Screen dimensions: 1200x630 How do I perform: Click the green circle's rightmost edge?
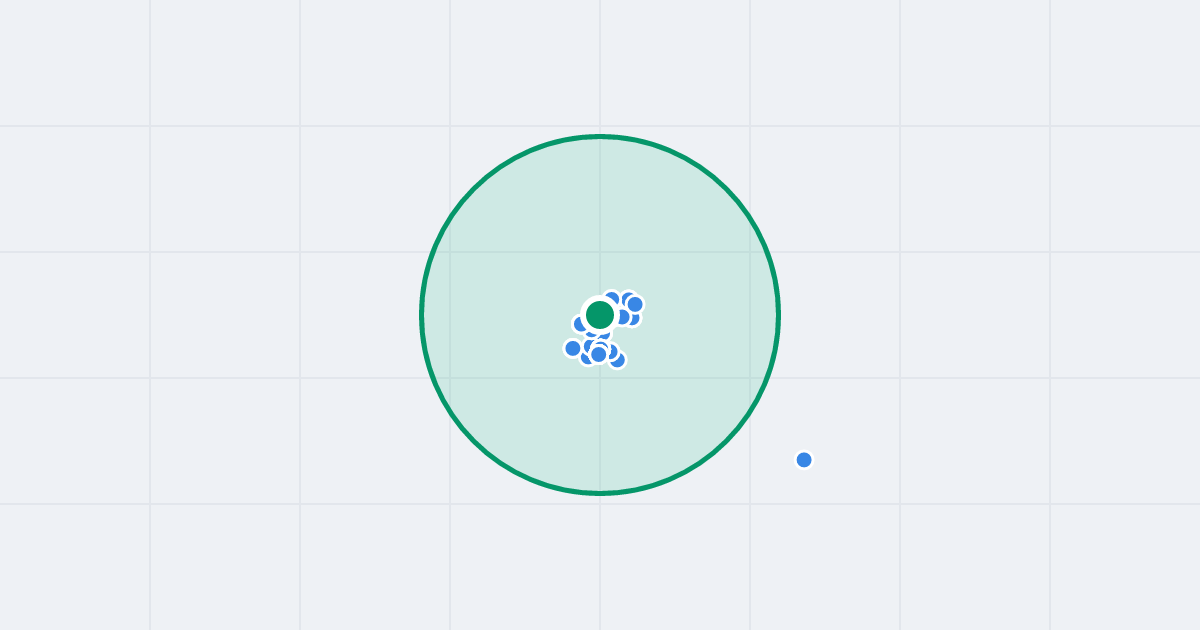click(778, 315)
